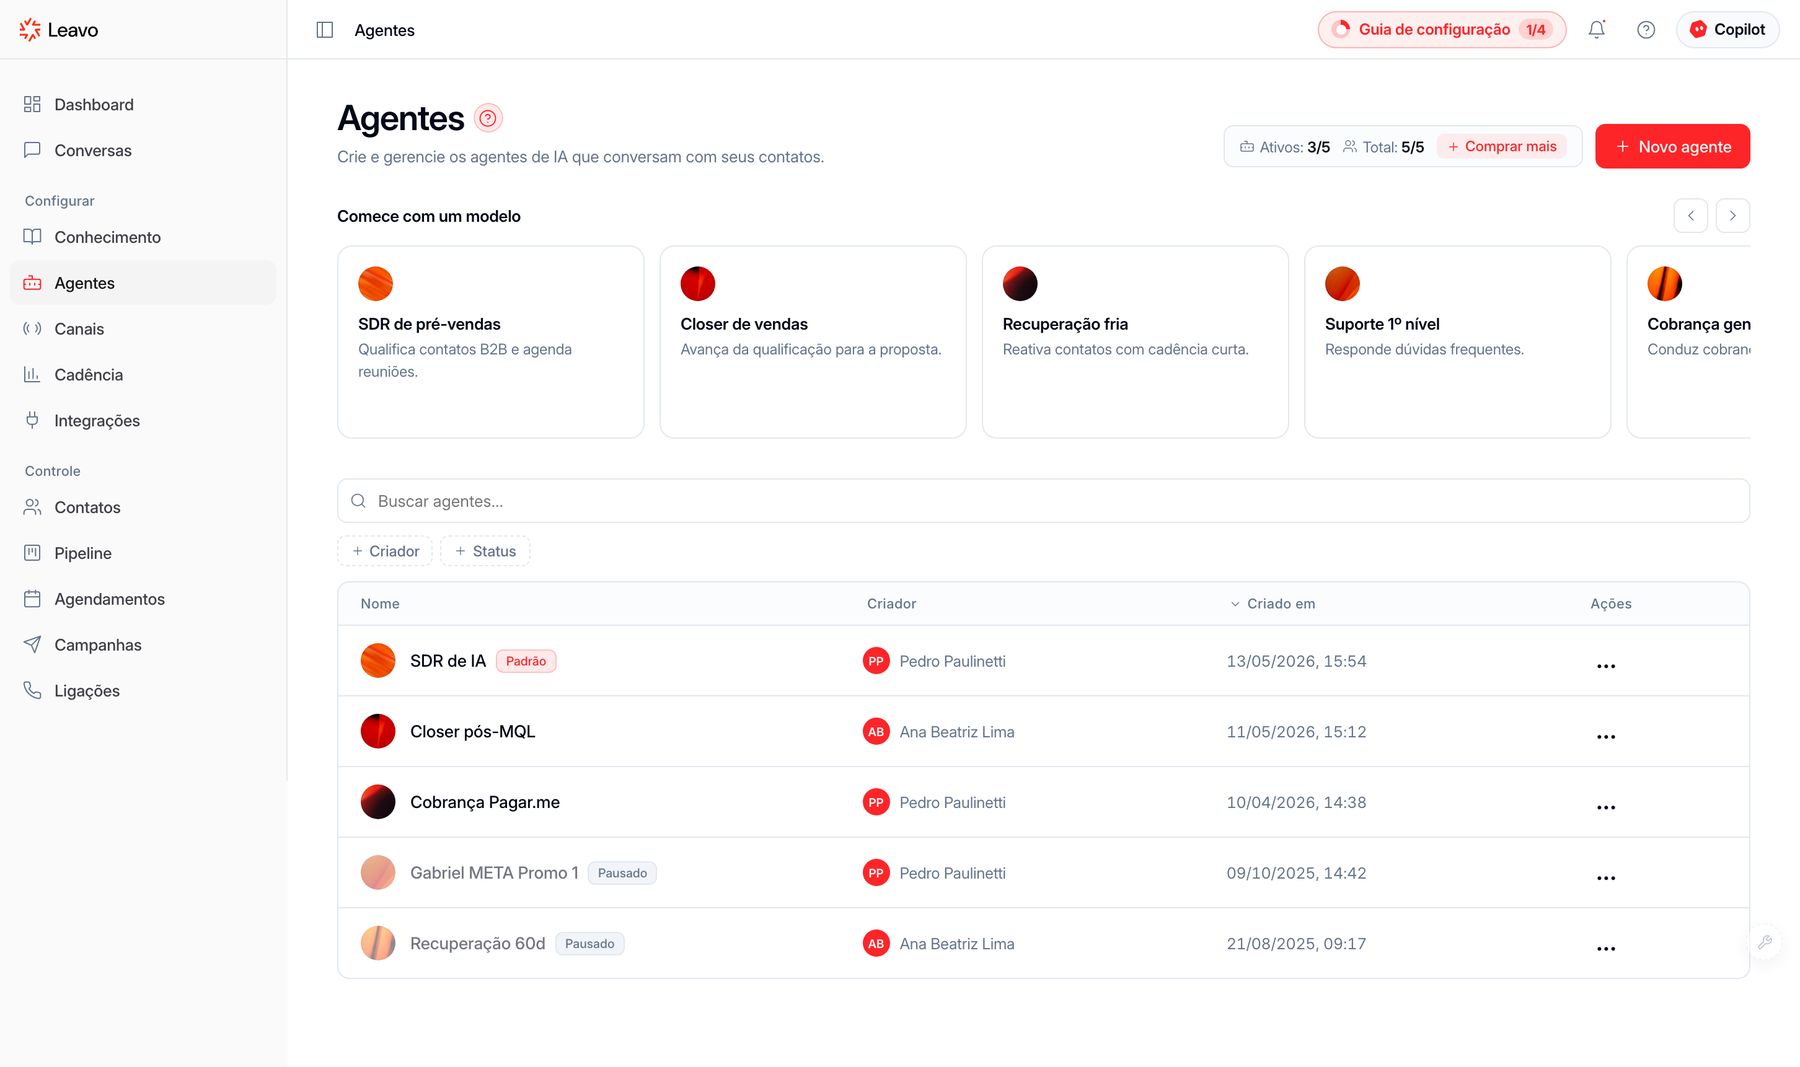Open actions menu for SDR de IA
Viewport: 1800px width, 1067px height.
click(1606, 665)
